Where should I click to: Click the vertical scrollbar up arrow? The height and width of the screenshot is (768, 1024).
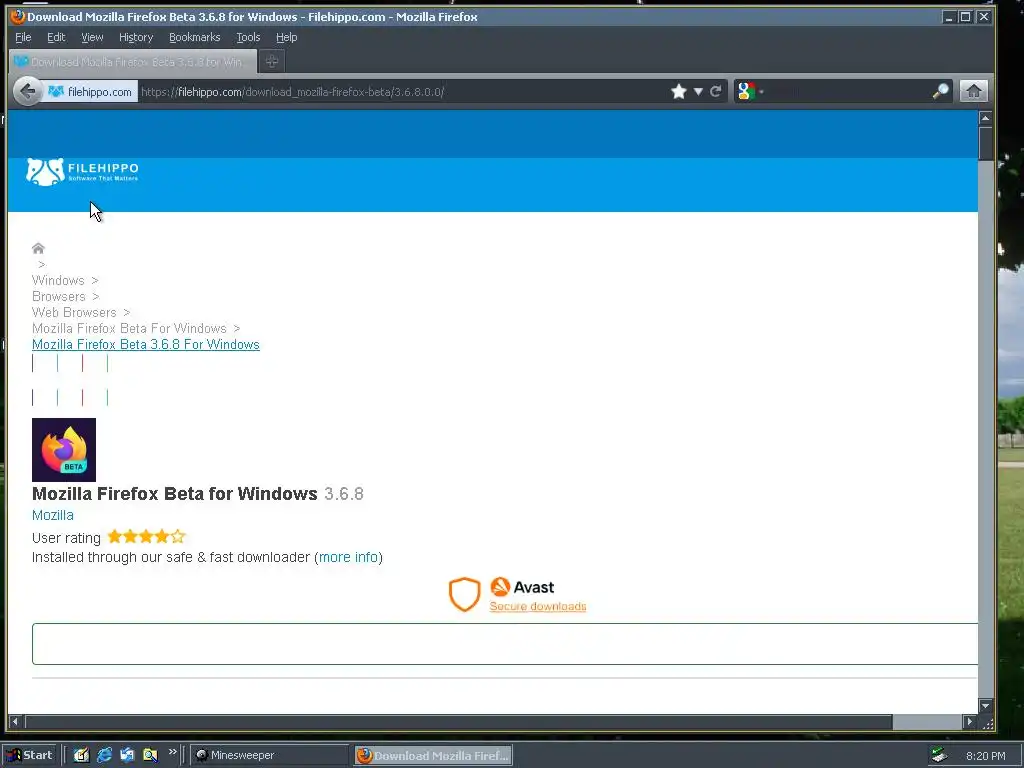coord(985,118)
